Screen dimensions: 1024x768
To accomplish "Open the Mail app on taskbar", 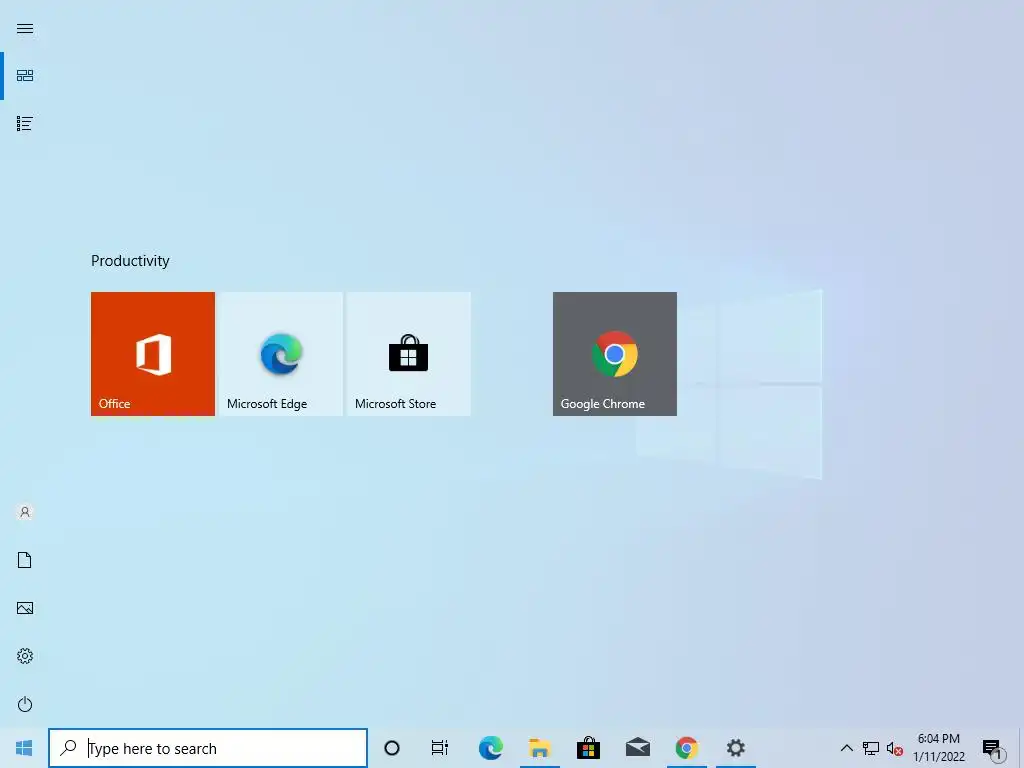I will tap(637, 748).
